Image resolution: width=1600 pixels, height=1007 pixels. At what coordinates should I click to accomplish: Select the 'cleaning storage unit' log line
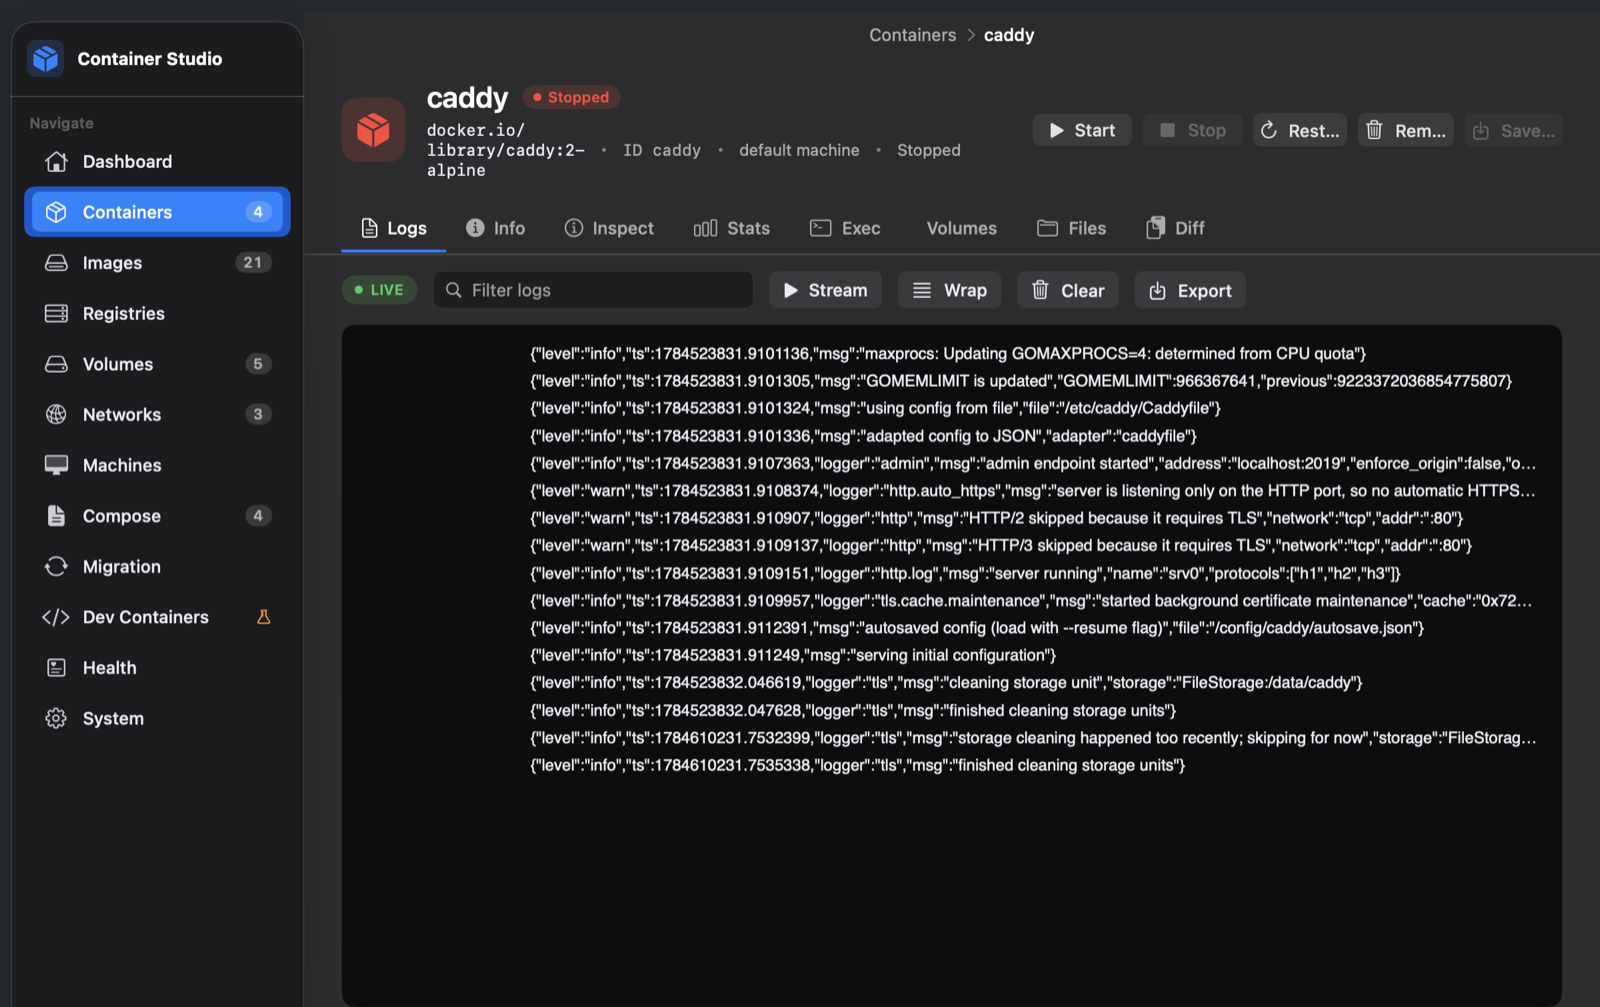point(946,682)
